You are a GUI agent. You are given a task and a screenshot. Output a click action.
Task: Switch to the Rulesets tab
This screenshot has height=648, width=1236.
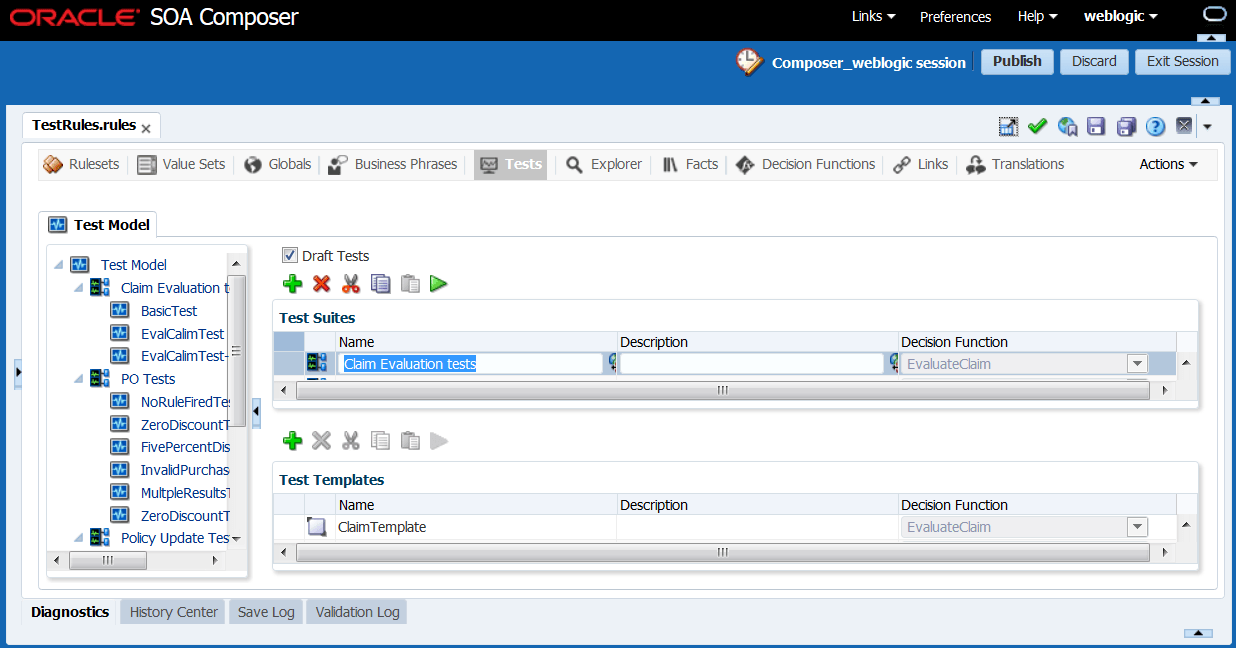tap(82, 164)
